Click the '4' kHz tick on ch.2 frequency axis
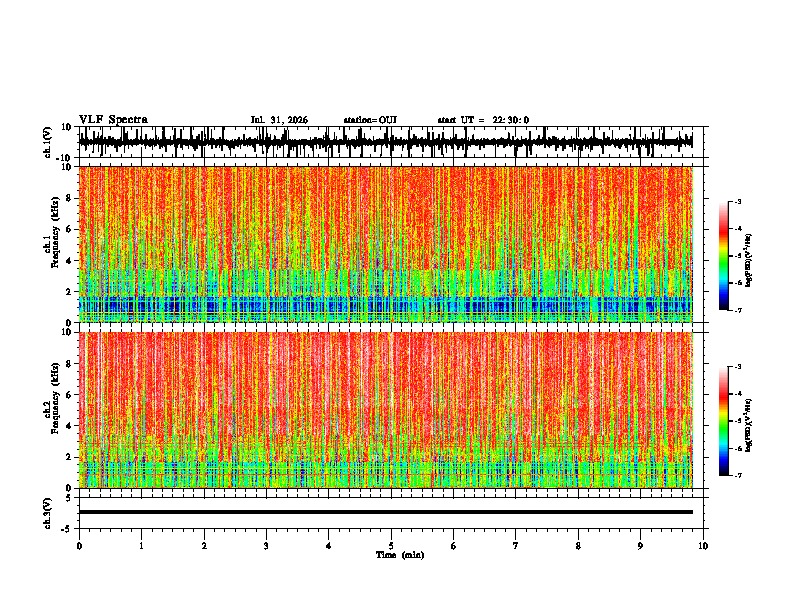This screenshot has width=792, height=612. [70, 426]
